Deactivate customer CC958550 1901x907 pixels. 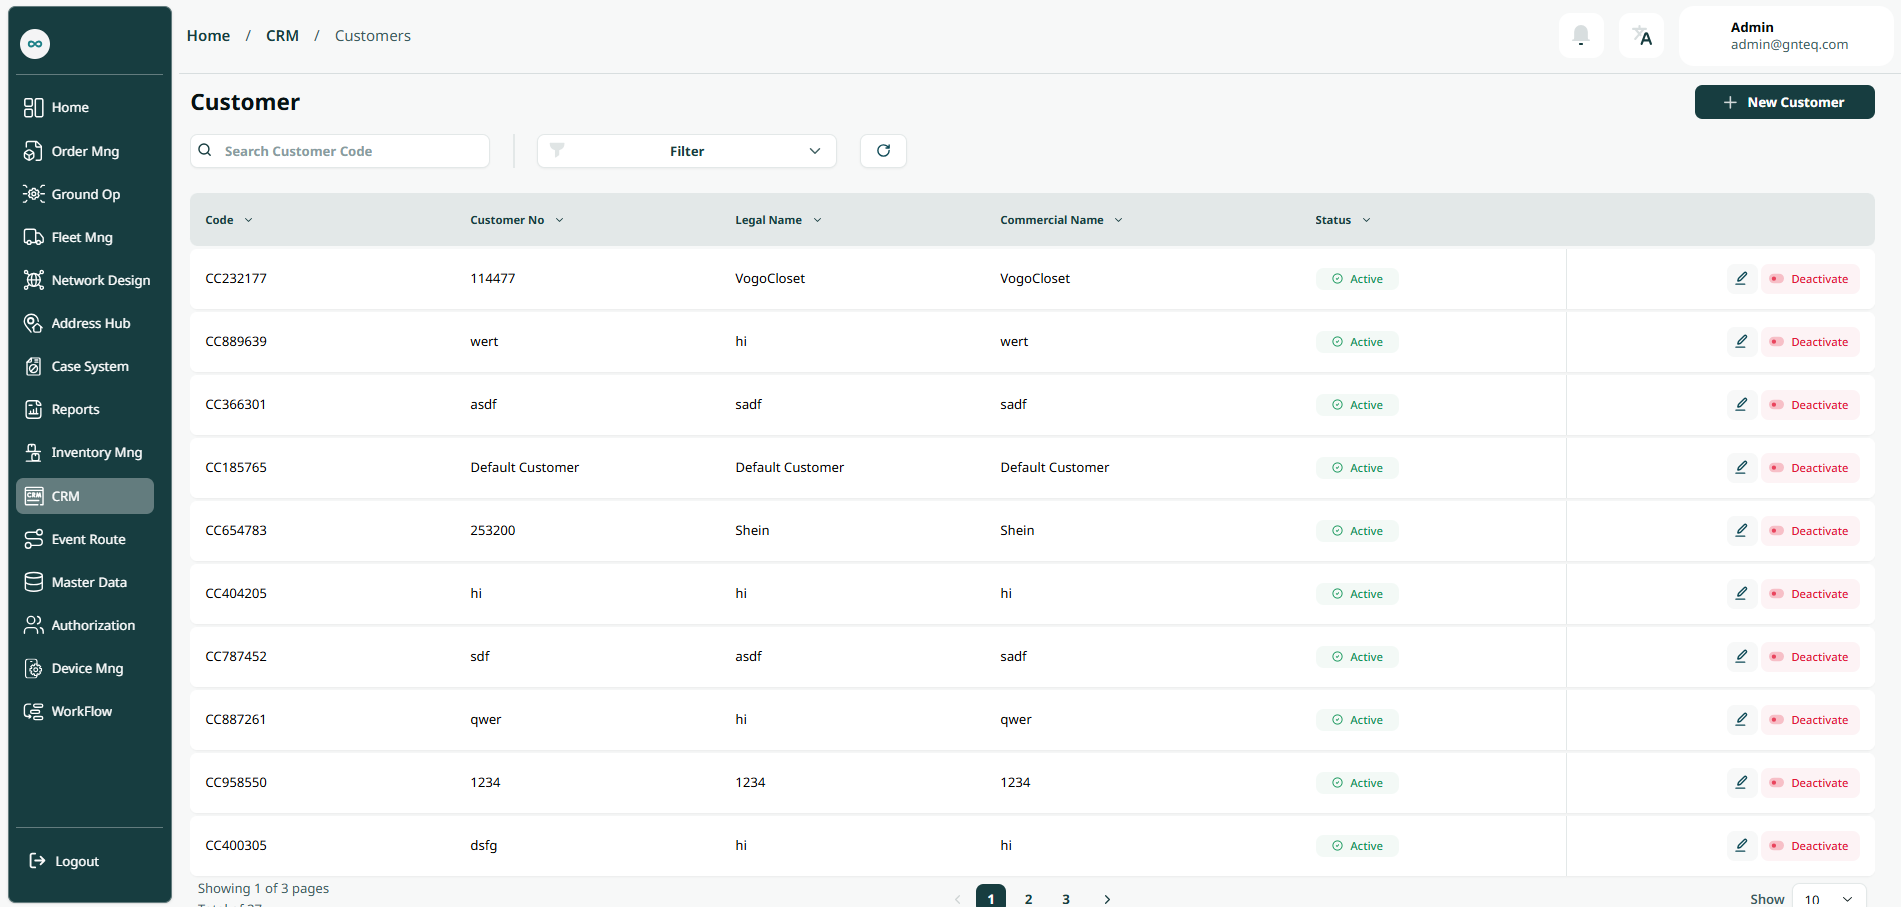(1810, 783)
